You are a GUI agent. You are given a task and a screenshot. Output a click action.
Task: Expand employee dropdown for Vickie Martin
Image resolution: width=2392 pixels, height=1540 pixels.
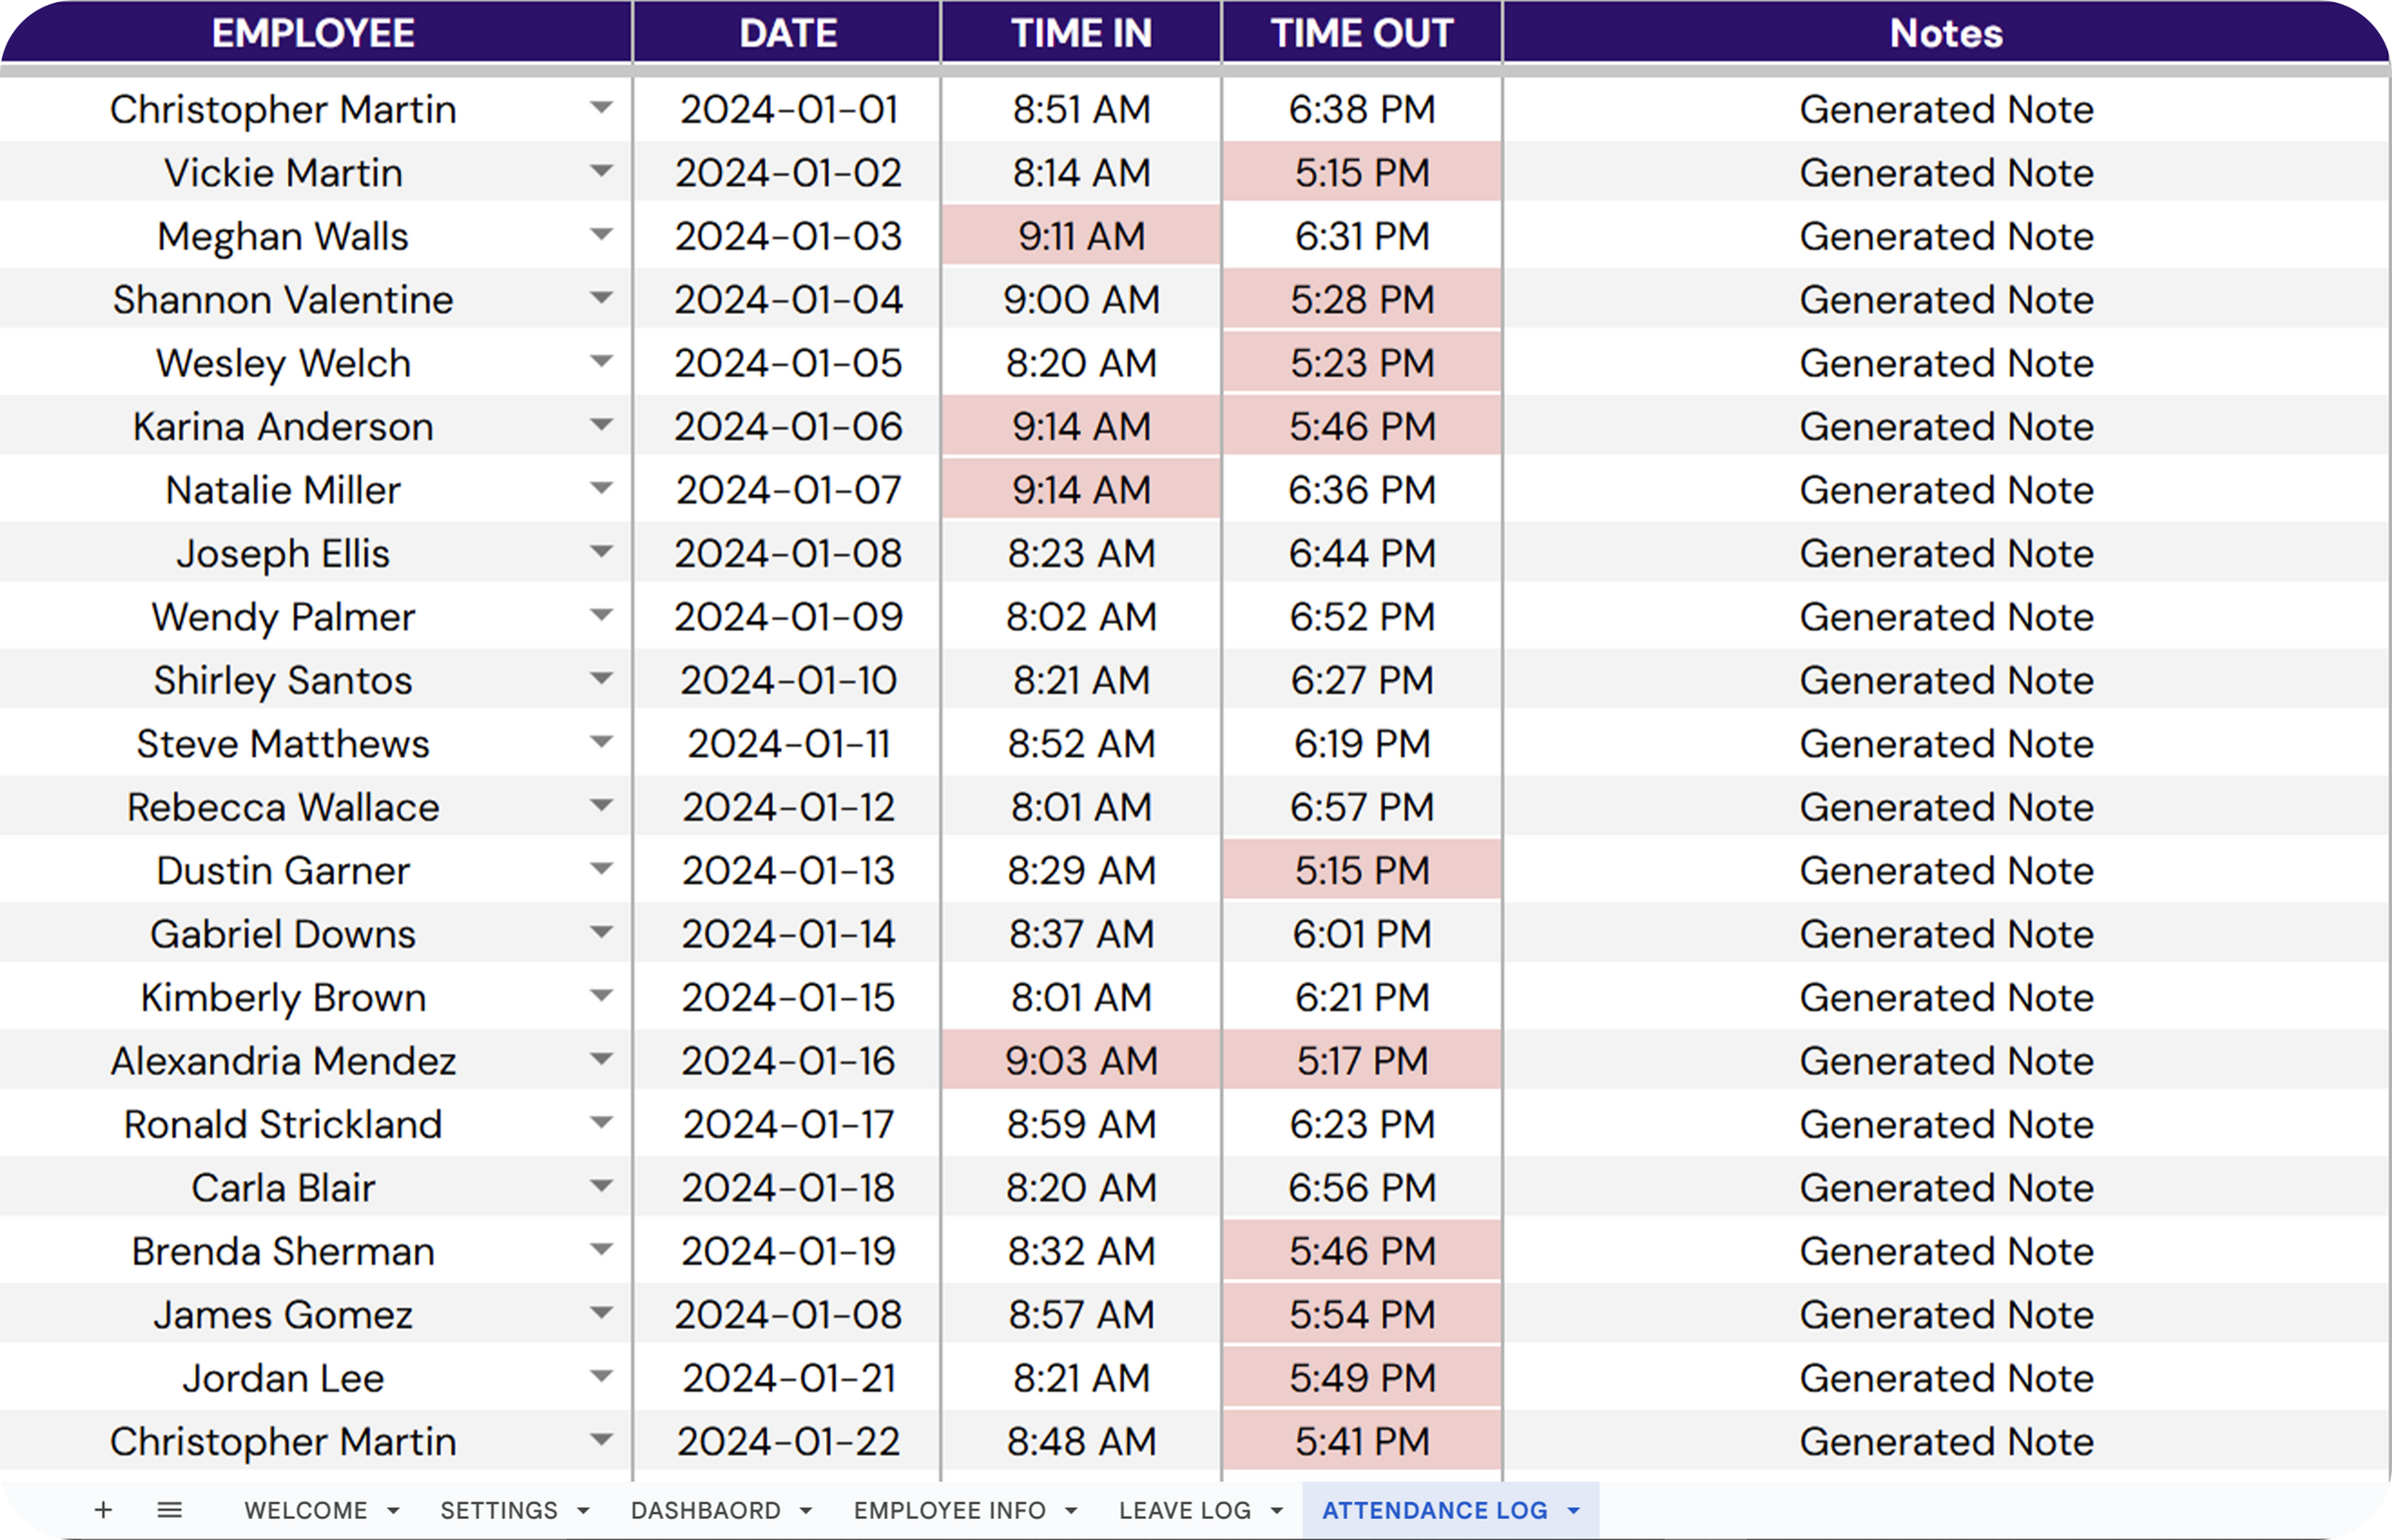pos(601,171)
